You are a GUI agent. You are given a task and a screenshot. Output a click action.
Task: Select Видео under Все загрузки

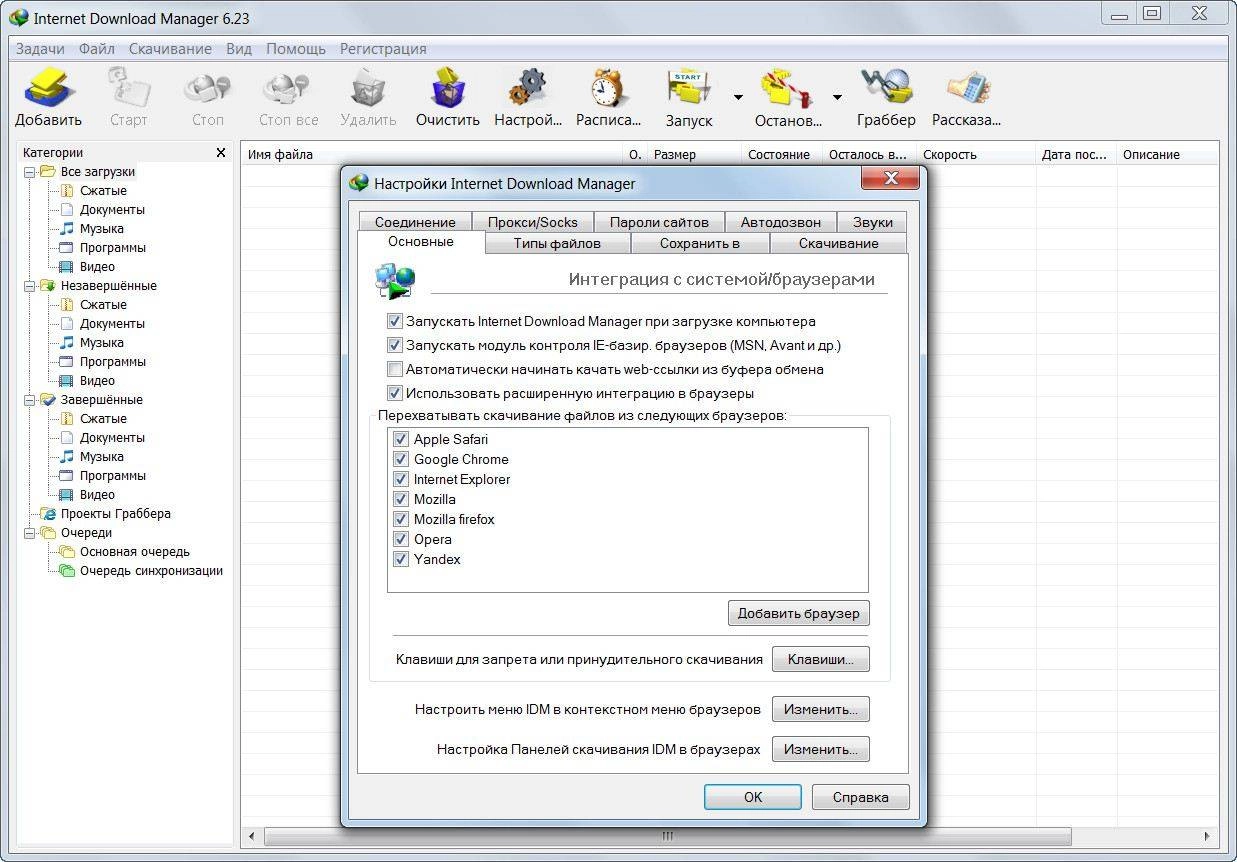click(x=97, y=267)
